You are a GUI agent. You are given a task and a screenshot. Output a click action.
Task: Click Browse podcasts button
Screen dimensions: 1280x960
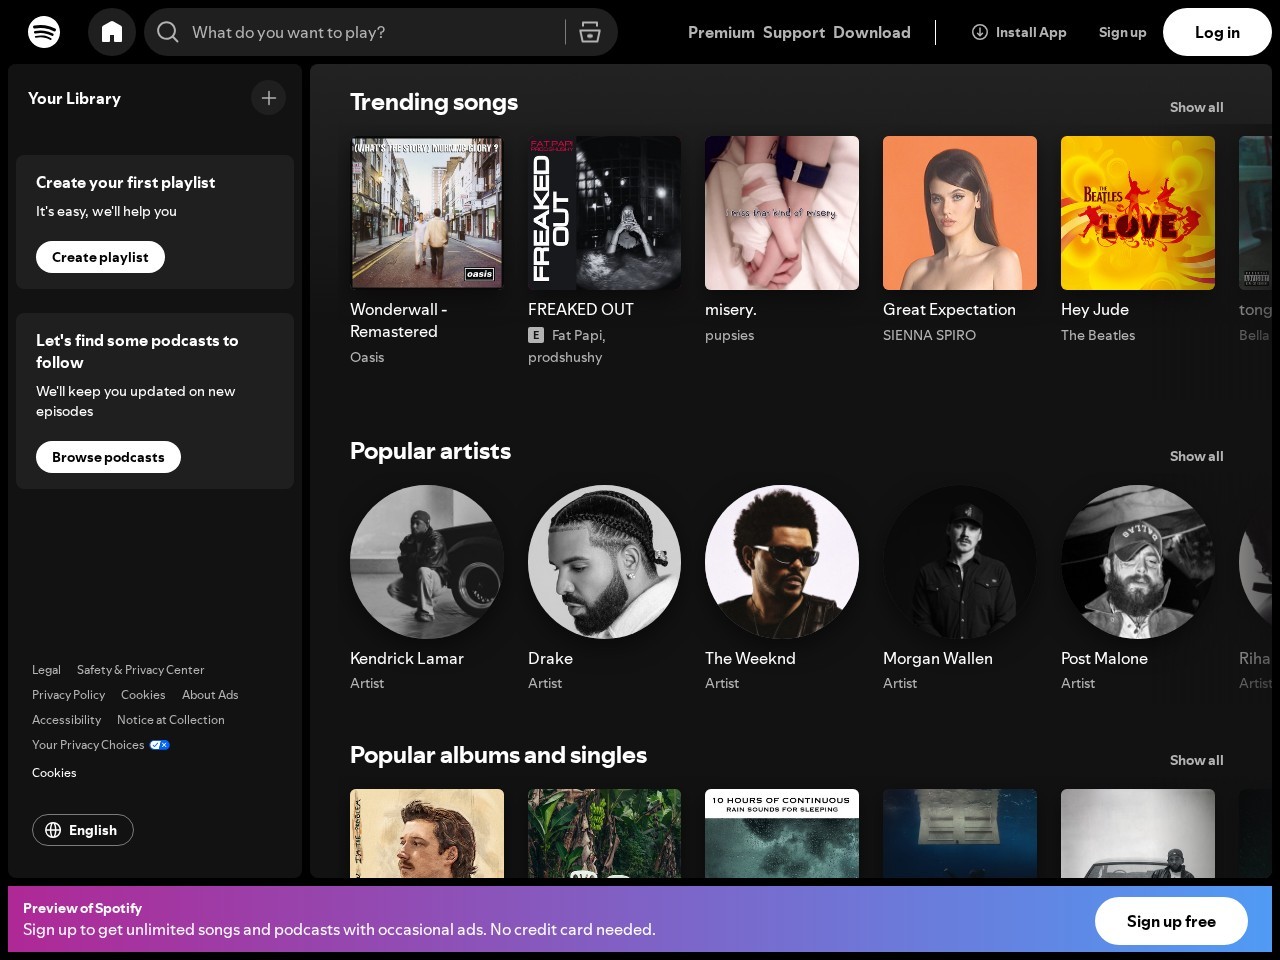108,457
